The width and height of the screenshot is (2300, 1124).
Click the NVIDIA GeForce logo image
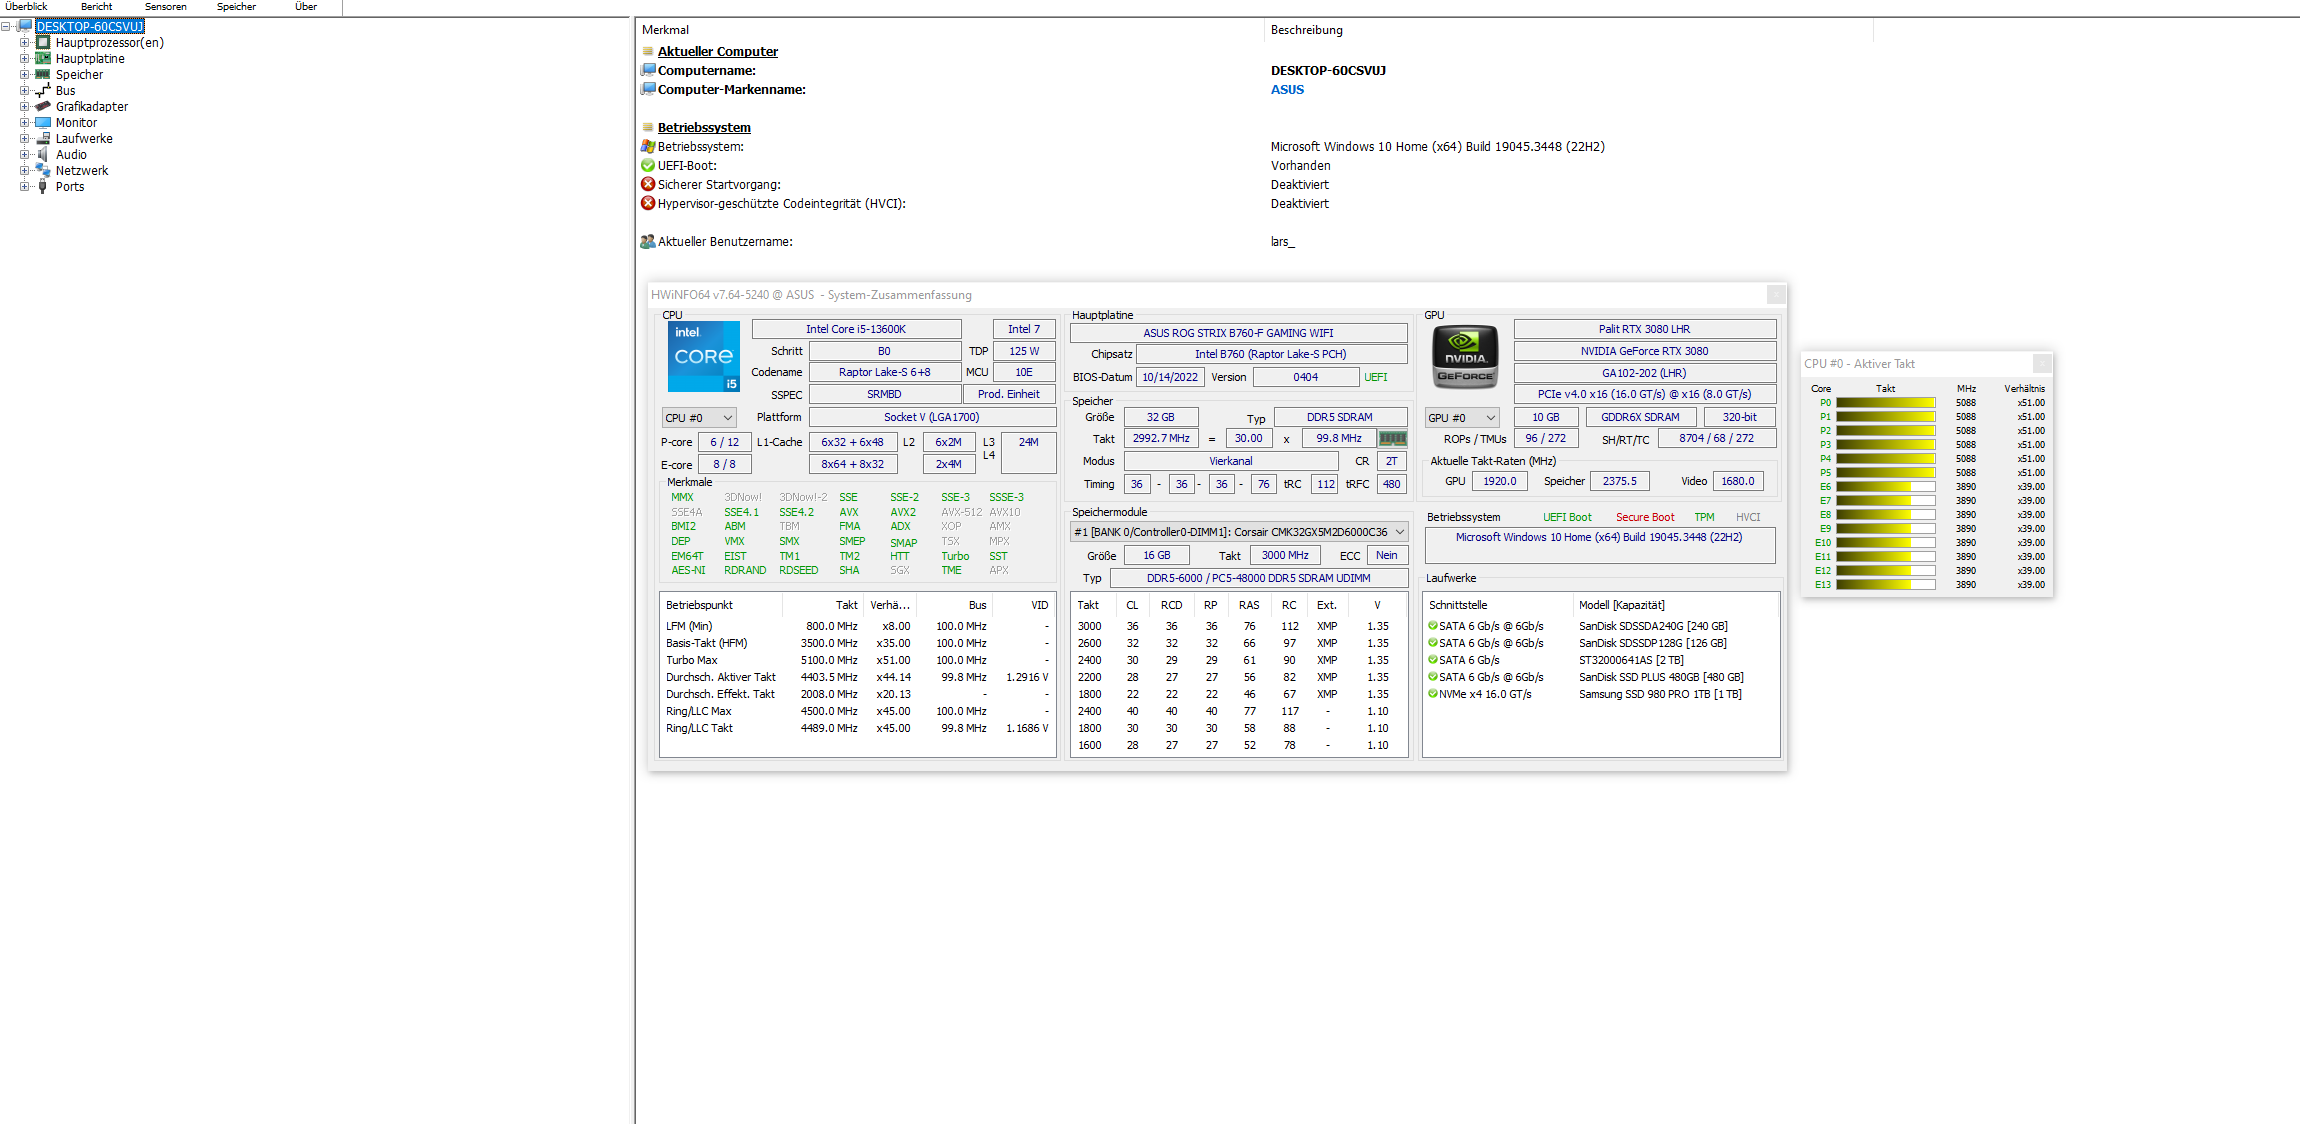click(1465, 356)
